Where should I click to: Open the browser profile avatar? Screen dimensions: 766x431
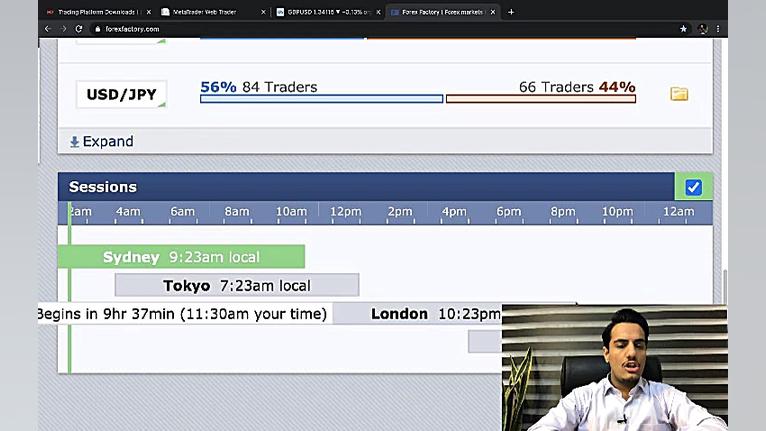point(703,29)
